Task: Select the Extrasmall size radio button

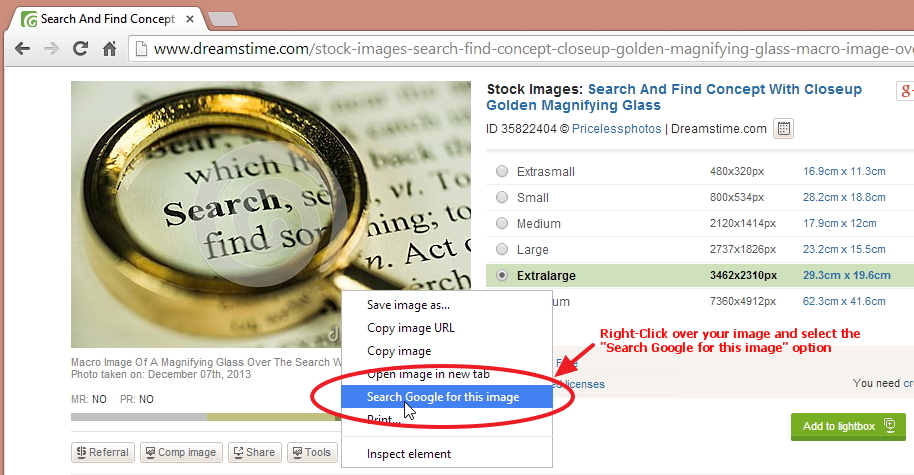Action: pyautogui.click(x=501, y=171)
